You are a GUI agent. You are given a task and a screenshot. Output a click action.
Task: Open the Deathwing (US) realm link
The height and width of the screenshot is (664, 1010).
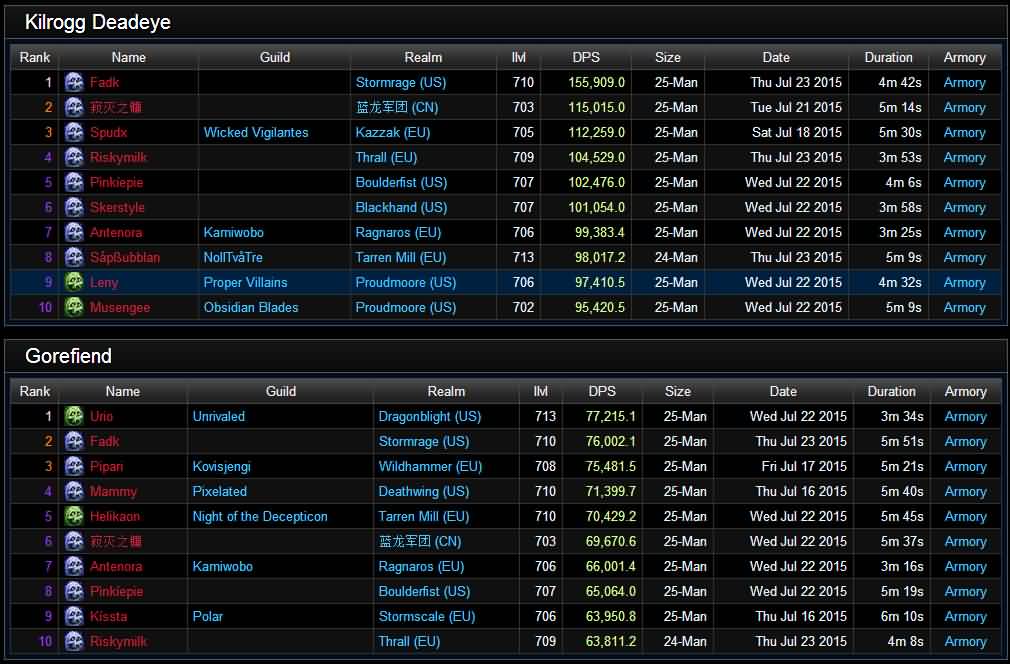[x=423, y=491]
